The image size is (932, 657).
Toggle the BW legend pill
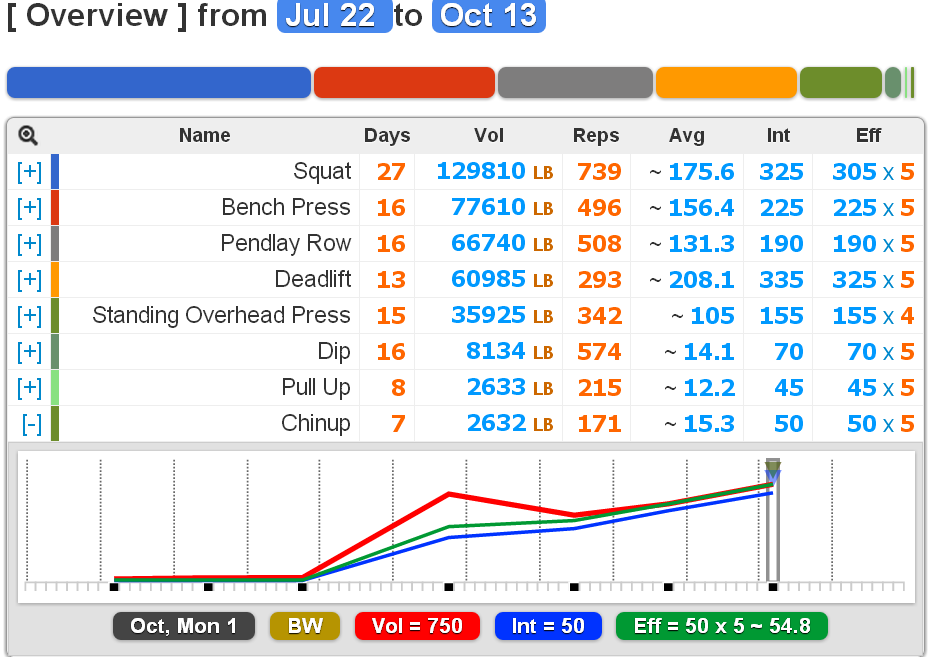[x=304, y=626]
